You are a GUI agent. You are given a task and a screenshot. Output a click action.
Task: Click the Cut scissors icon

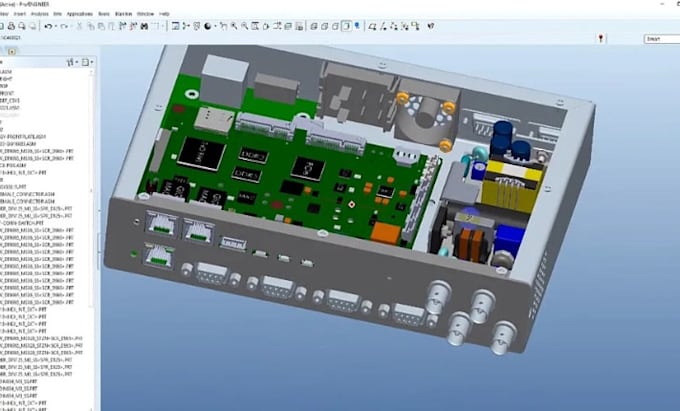(x=80, y=26)
